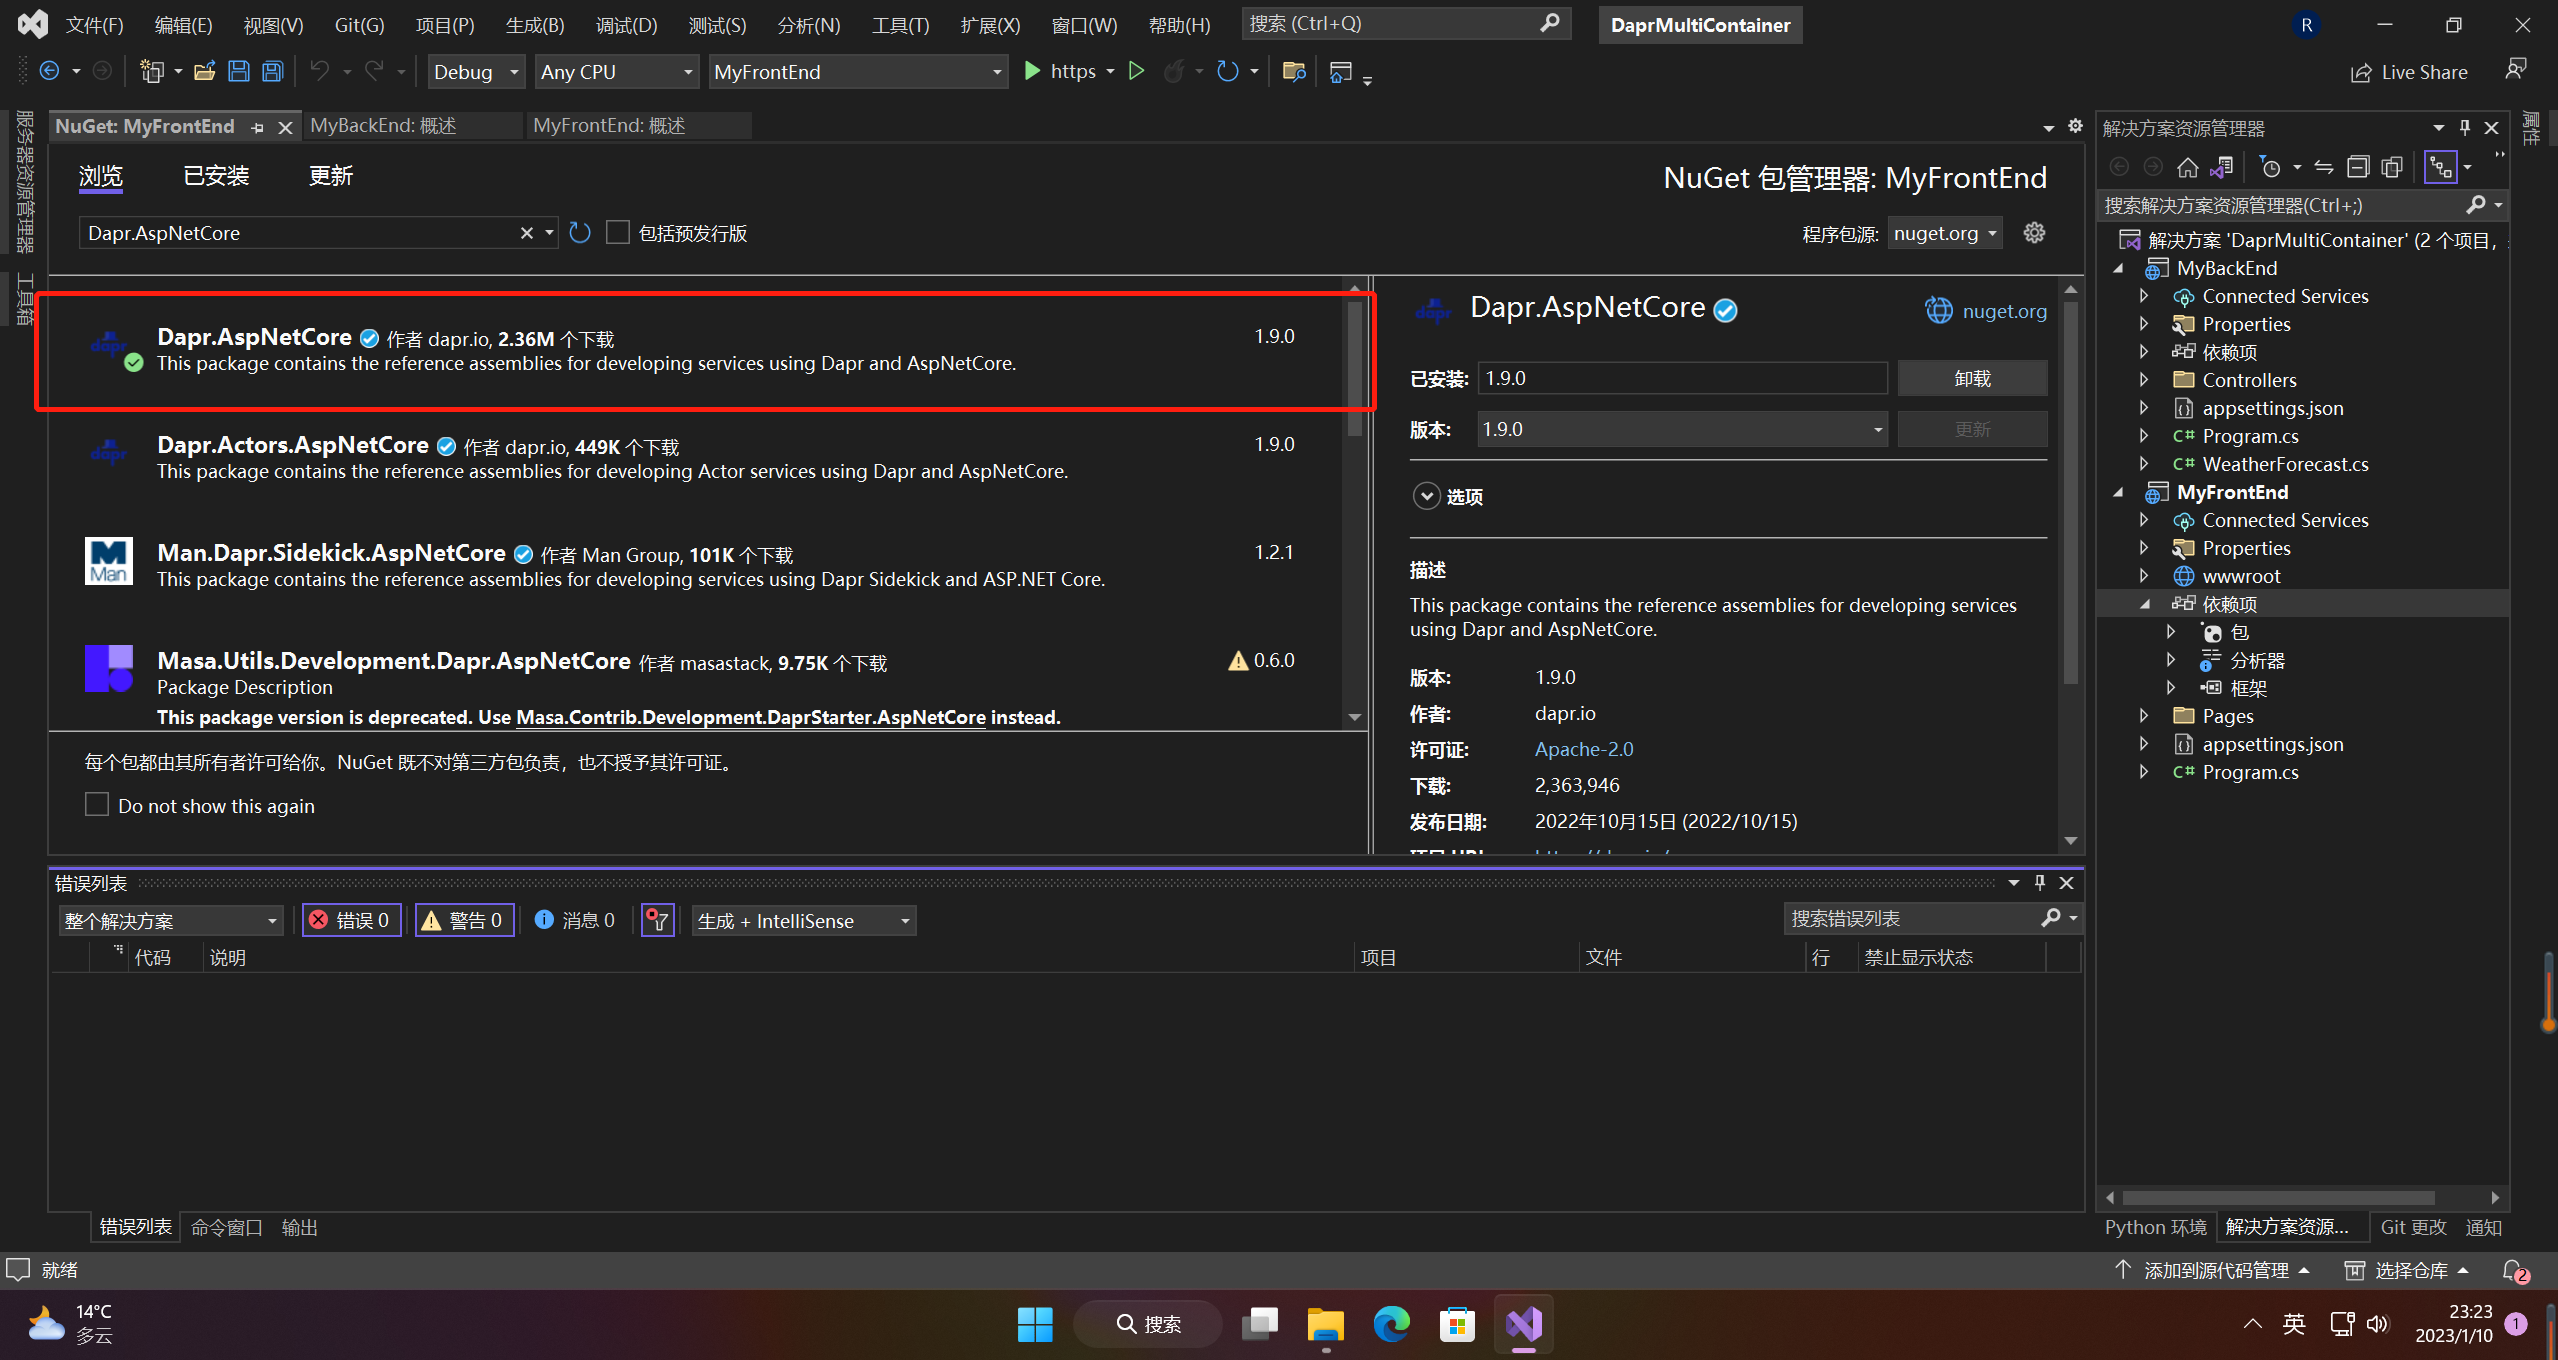Toggle the 错误 0 filter button

click(x=352, y=920)
